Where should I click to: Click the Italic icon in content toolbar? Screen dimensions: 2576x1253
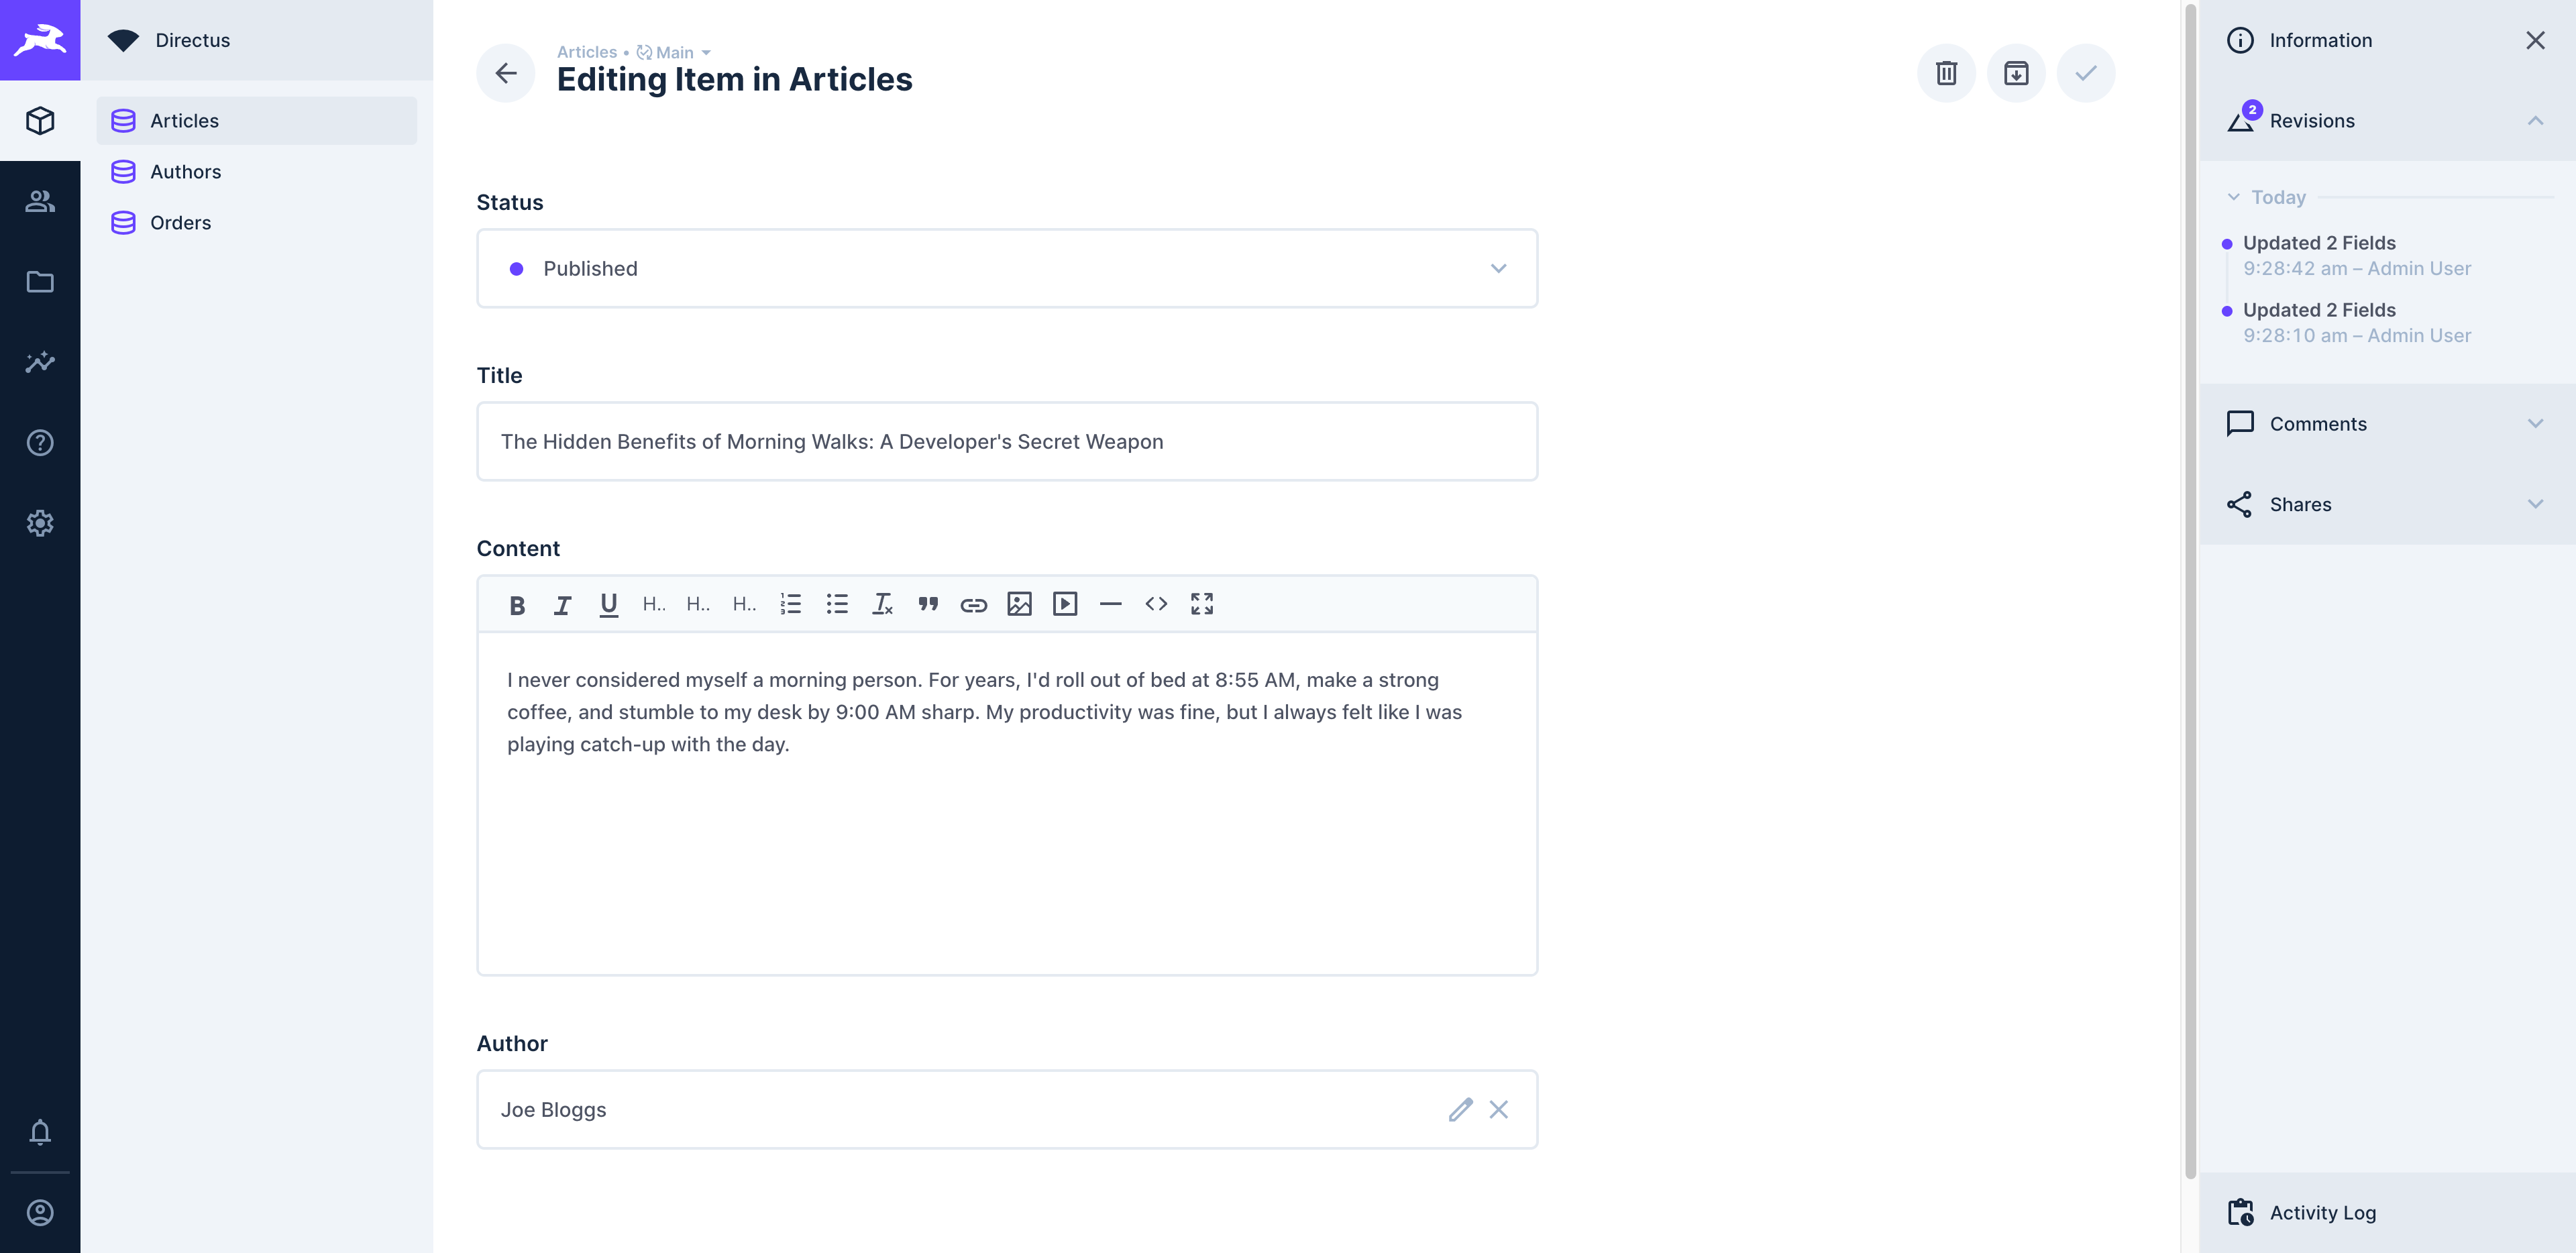562,604
